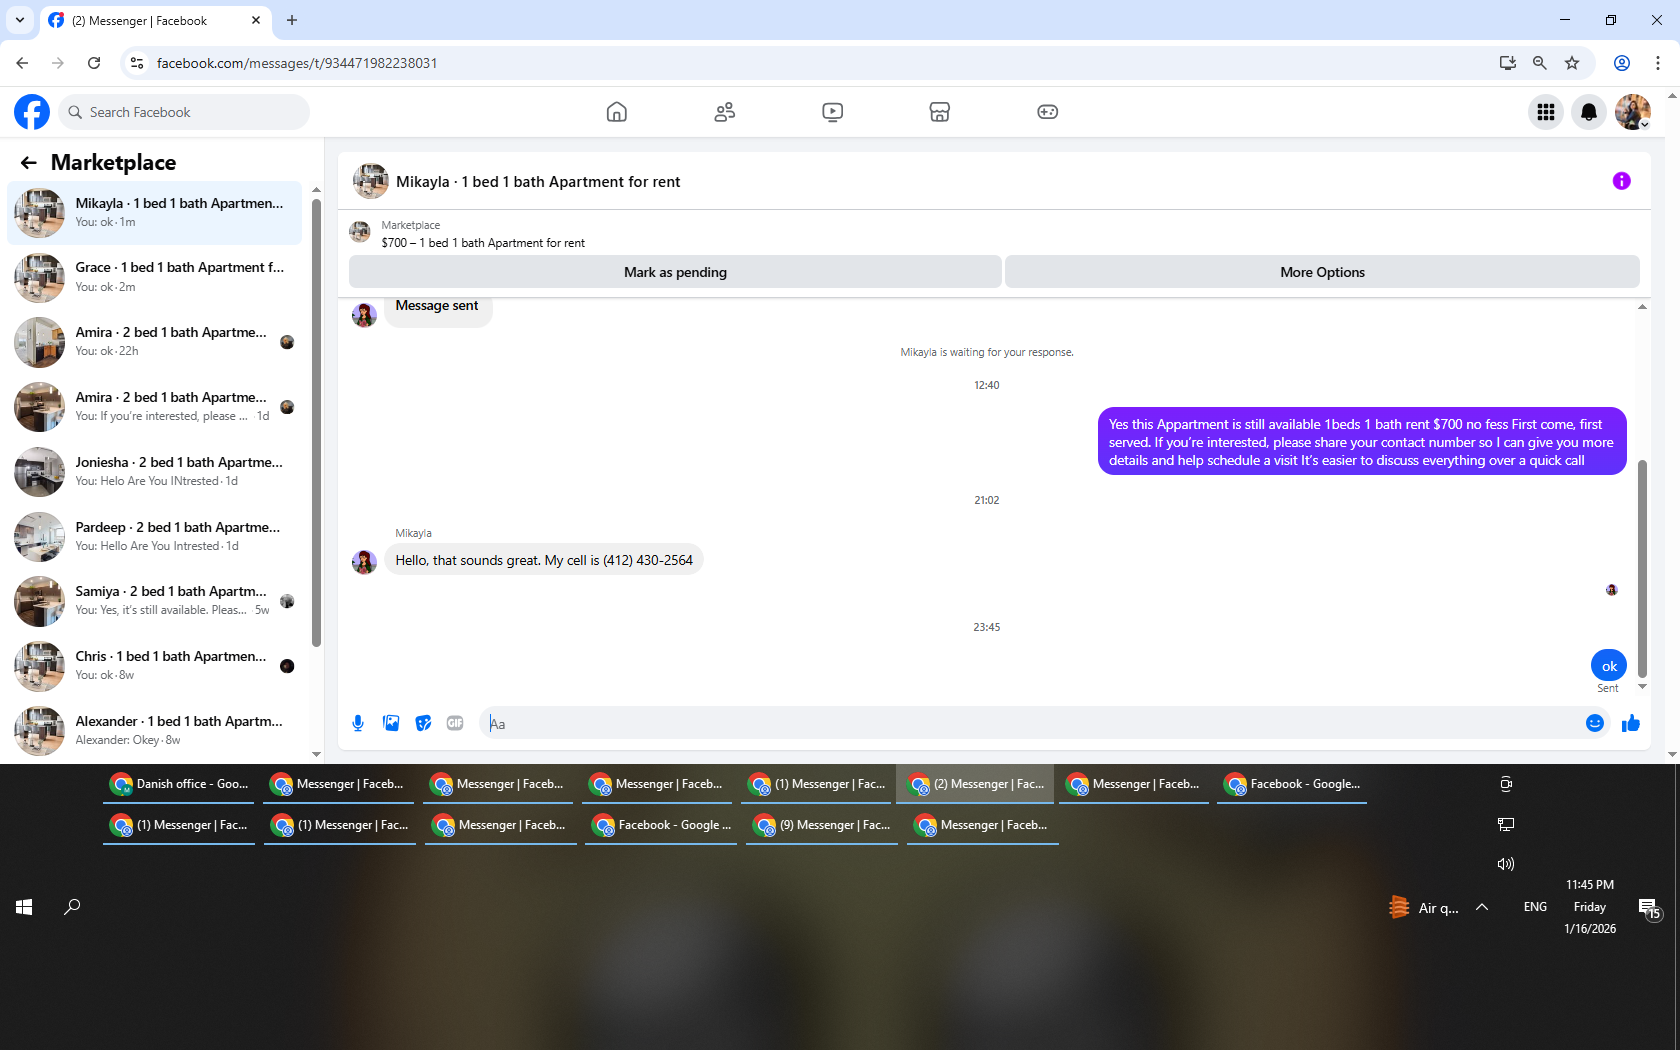Go back in browser history
Viewport: 1680px width, 1050px height.
[22, 63]
